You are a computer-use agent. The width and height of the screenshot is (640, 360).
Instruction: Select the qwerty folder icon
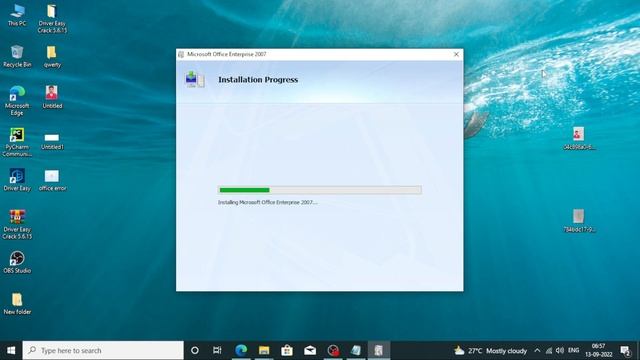(52, 56)
